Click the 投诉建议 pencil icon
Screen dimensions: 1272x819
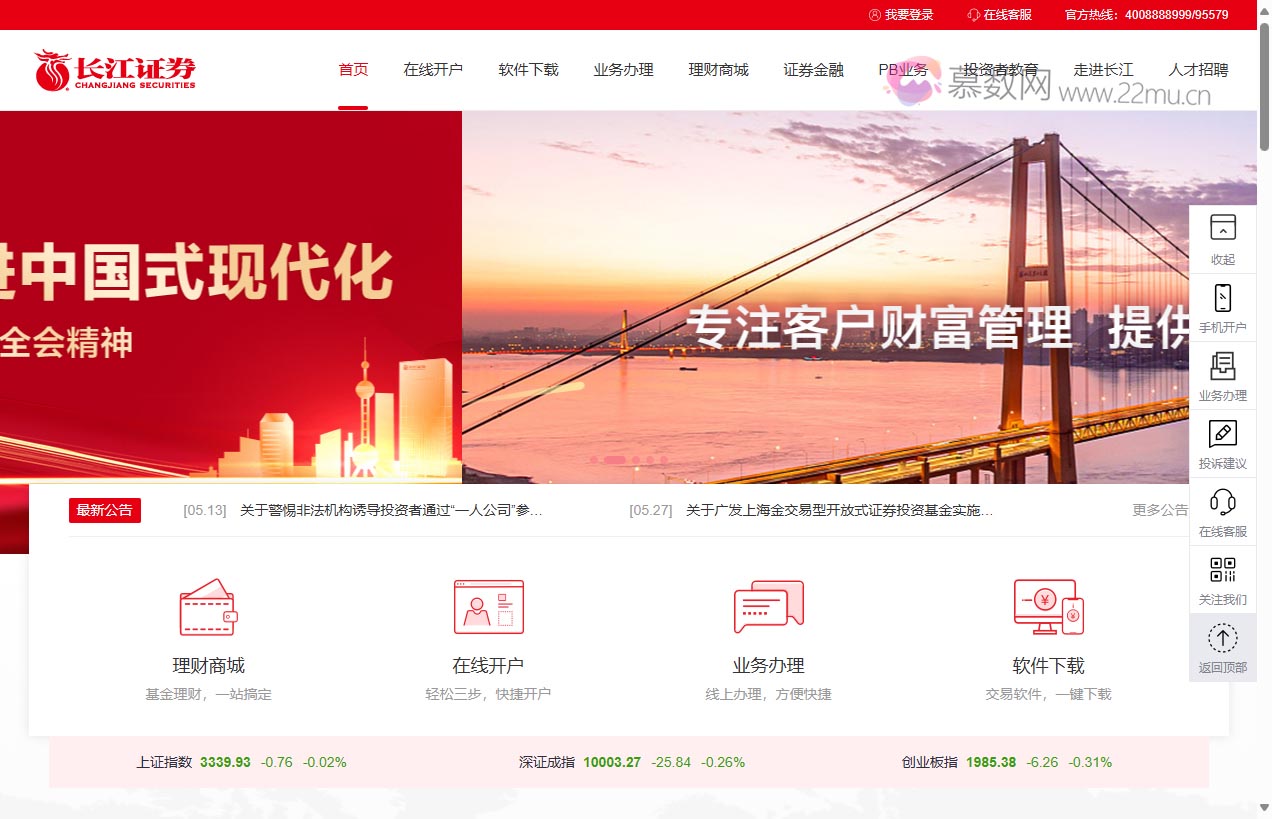click(x=1222, y=434)
